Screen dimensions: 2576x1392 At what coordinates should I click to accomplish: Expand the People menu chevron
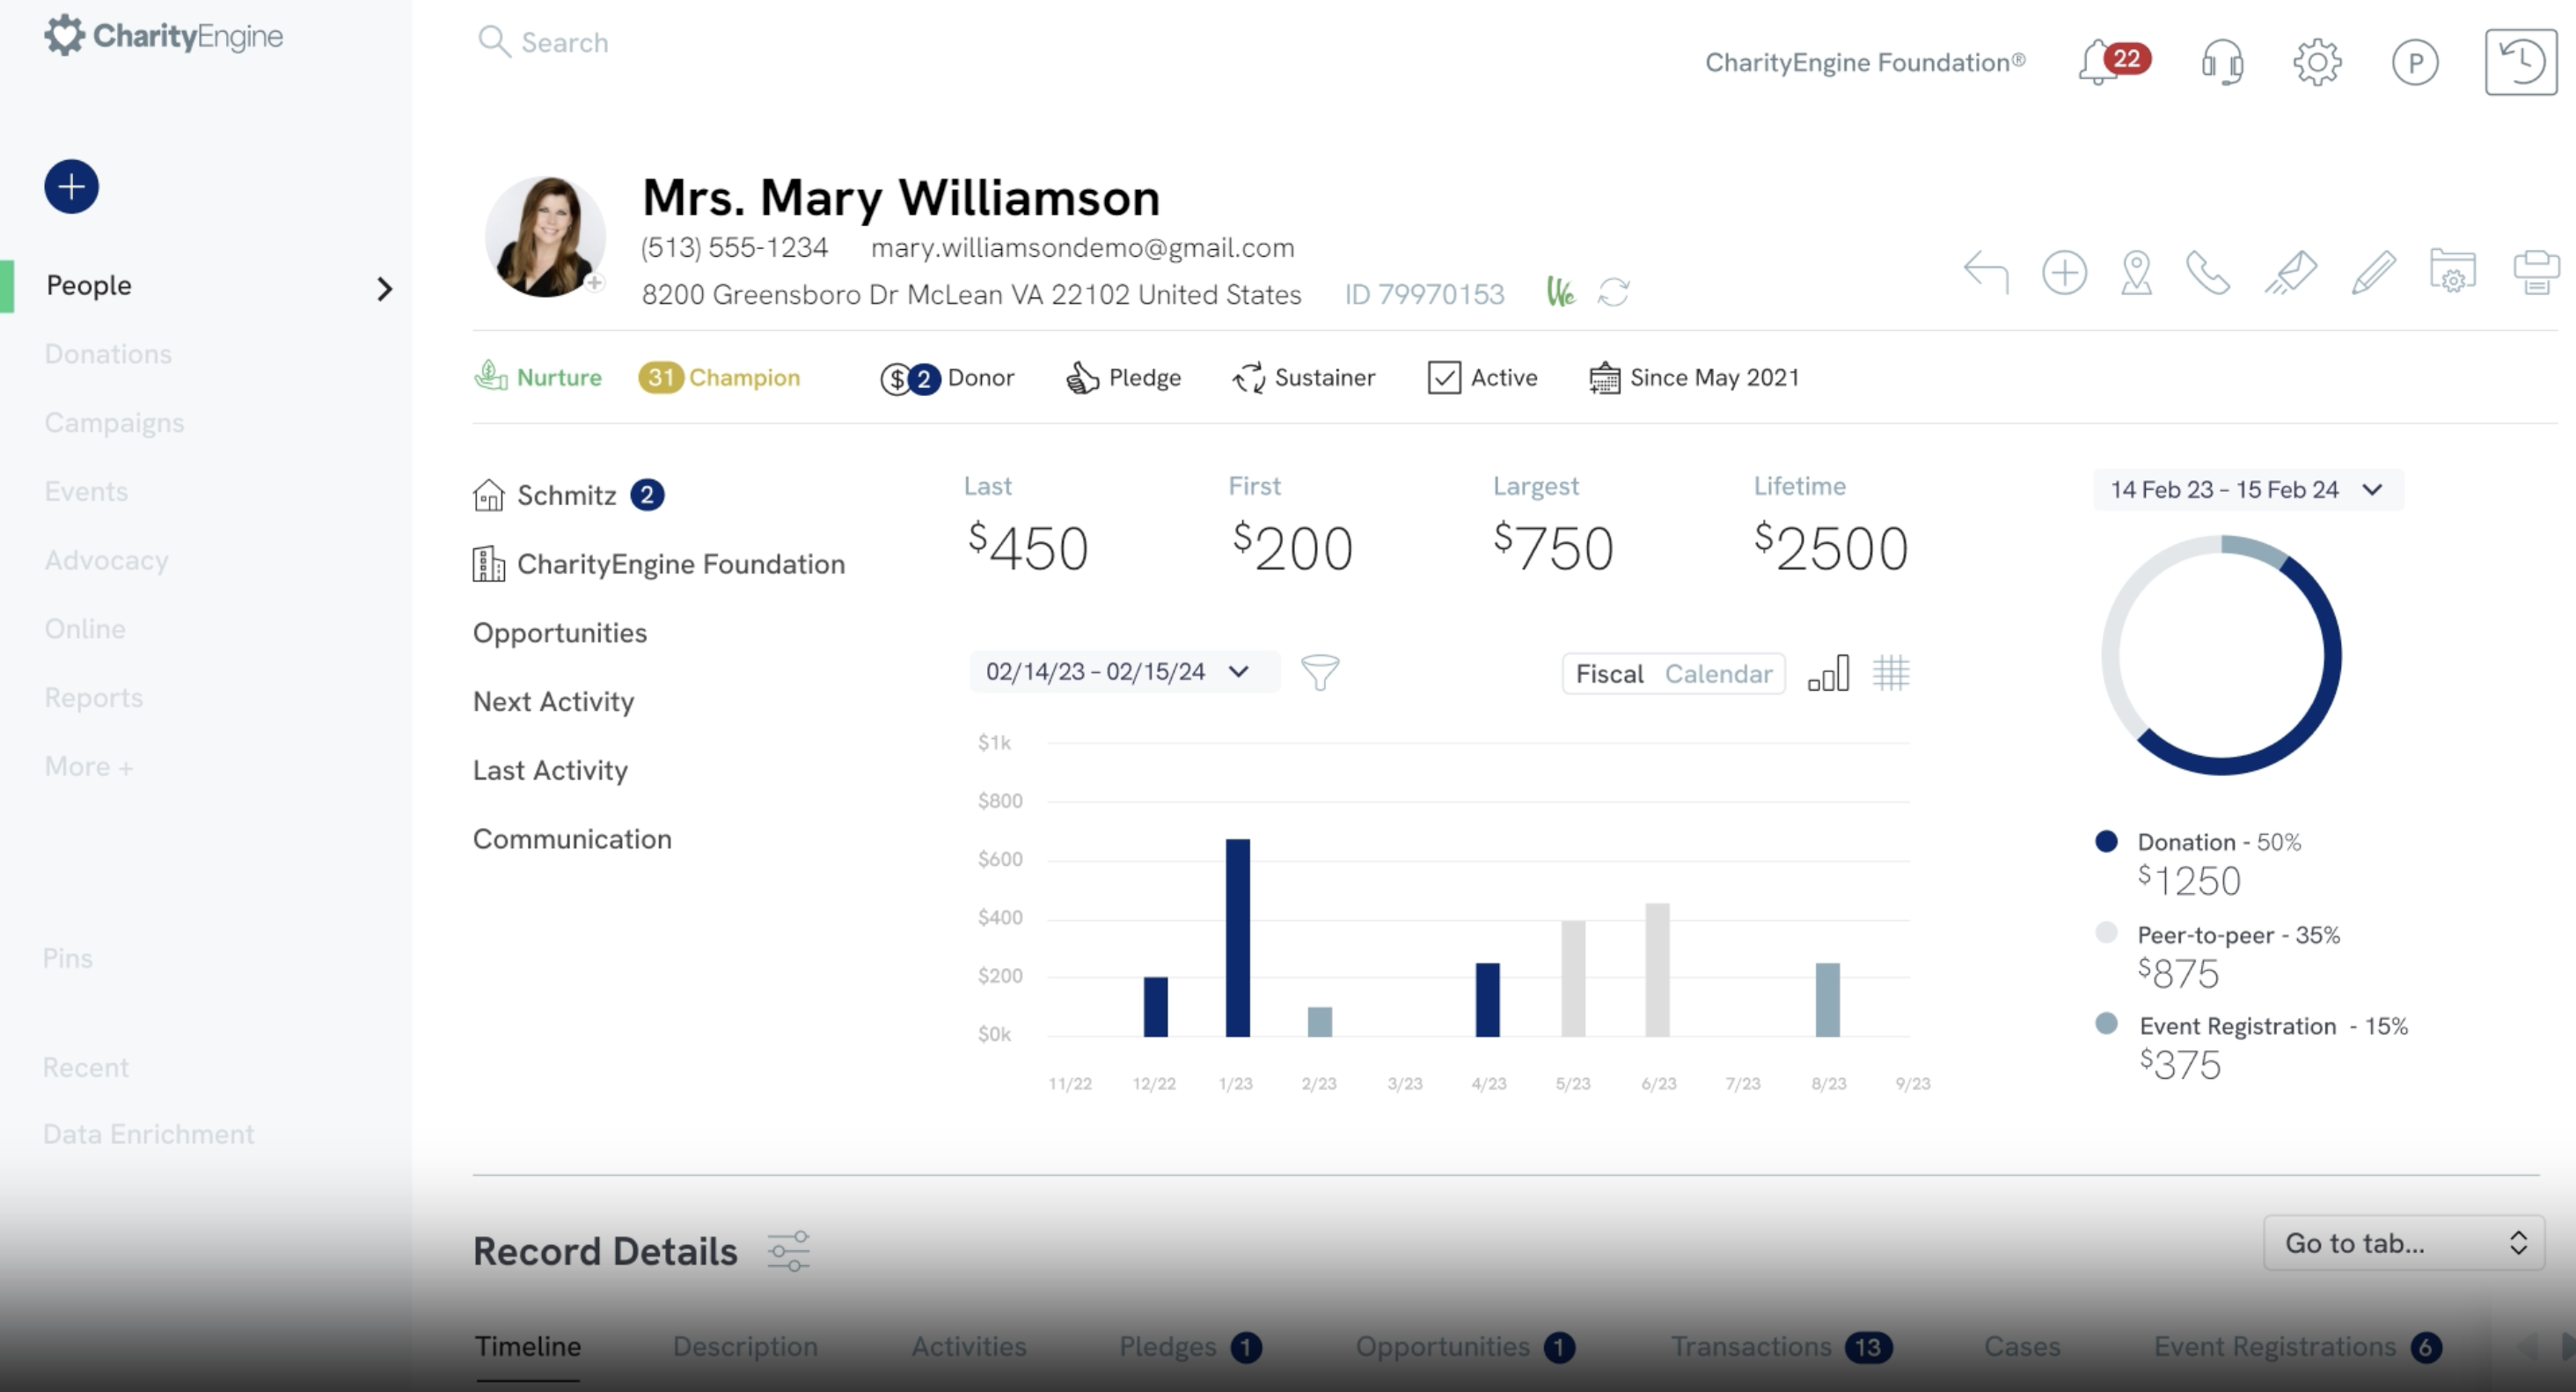[x=384, y=289]
